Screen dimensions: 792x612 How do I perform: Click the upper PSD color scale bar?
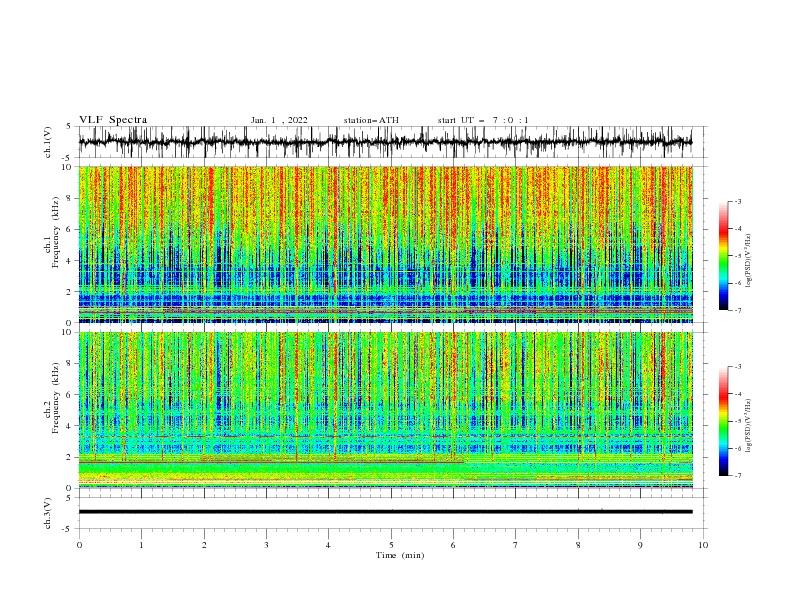(x=723, y=256)
